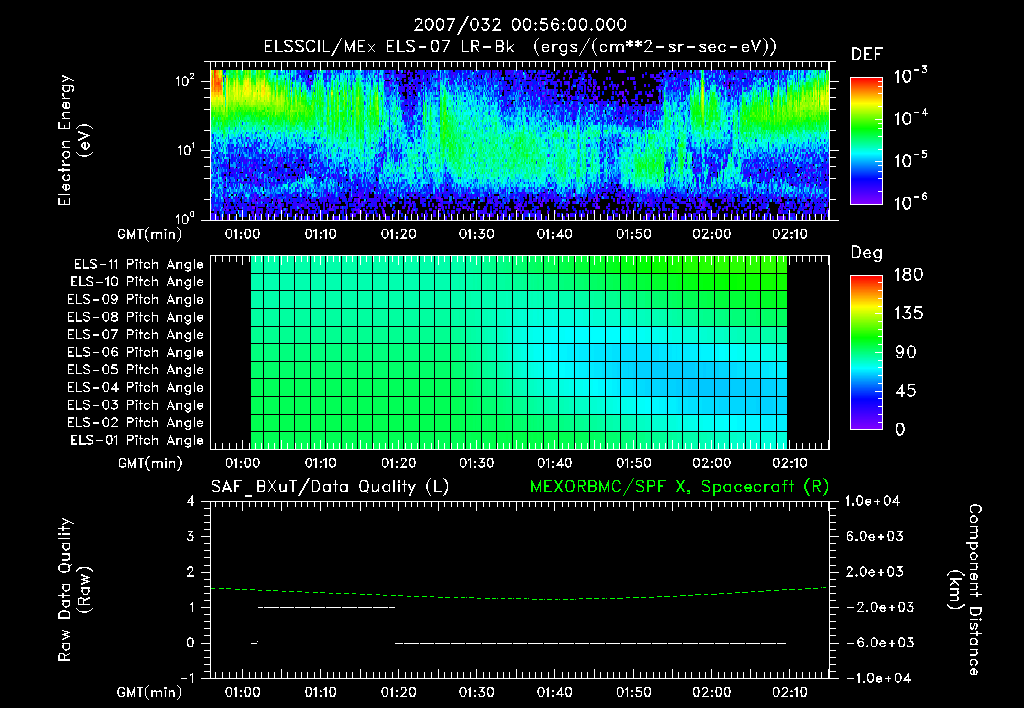Image resolution: width=1024 pixels, height=708 pixels.
Task: Select the ELS-05 Pitch Angle row label
Action: [x=136, y=370]
